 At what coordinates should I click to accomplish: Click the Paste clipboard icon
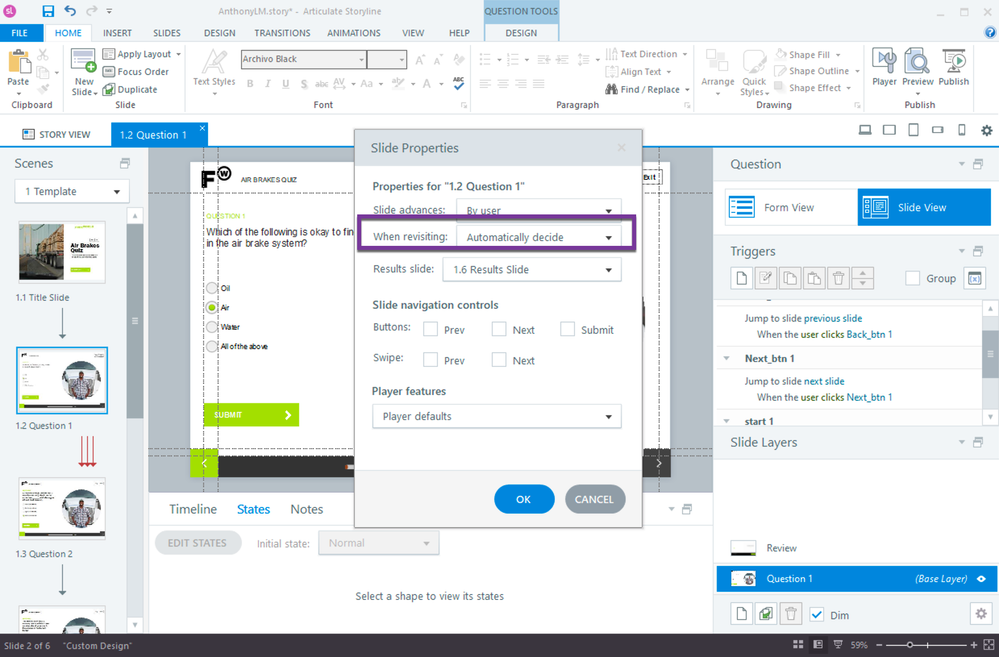18,62
